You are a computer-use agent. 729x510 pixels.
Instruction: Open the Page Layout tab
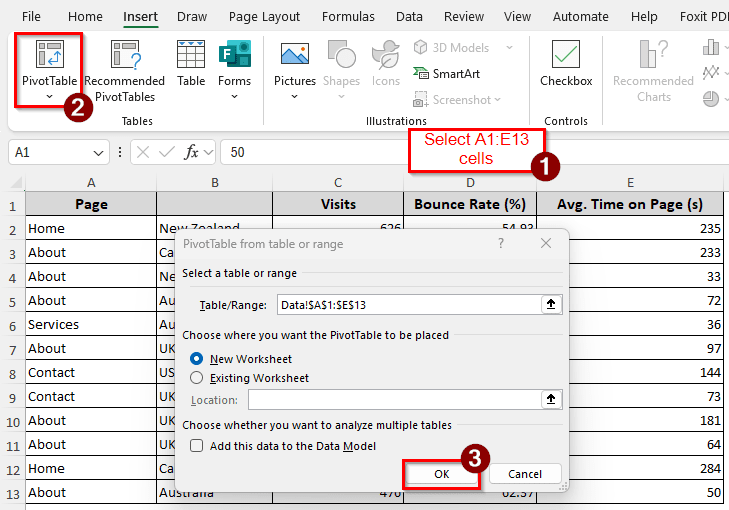(264, 17)
